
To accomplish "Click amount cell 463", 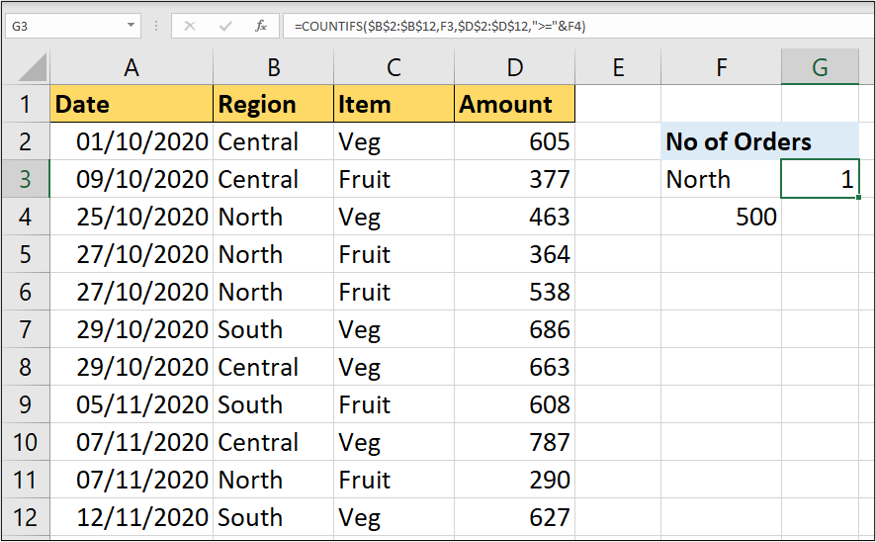I will [515, 217].
